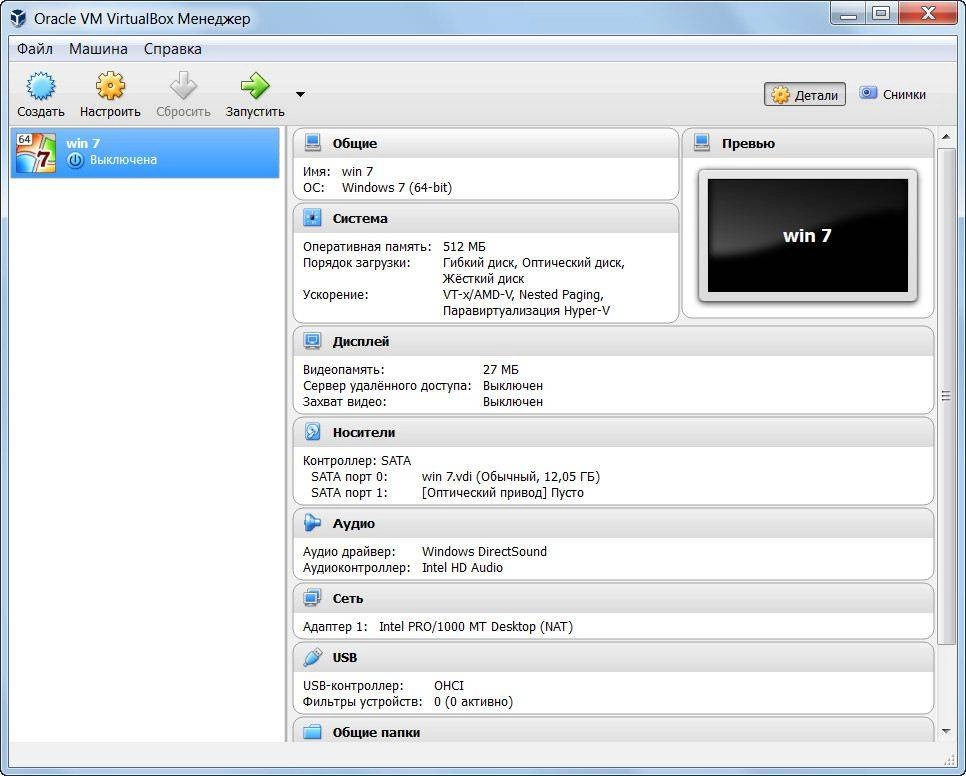Click the Создать (New) toolbar icon
Image resolution: width=966 pixels, height=776 pixels.
click(x=41, y=86)
